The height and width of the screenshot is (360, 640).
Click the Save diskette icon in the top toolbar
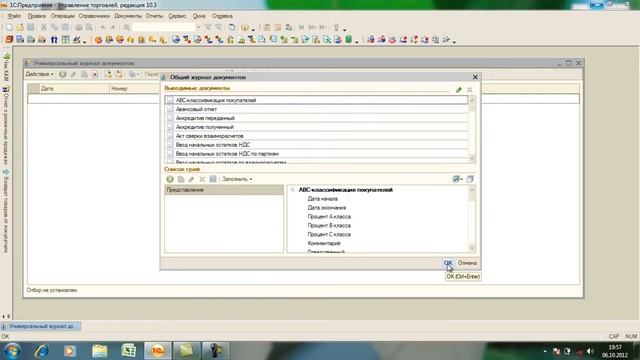pos(31,27)
